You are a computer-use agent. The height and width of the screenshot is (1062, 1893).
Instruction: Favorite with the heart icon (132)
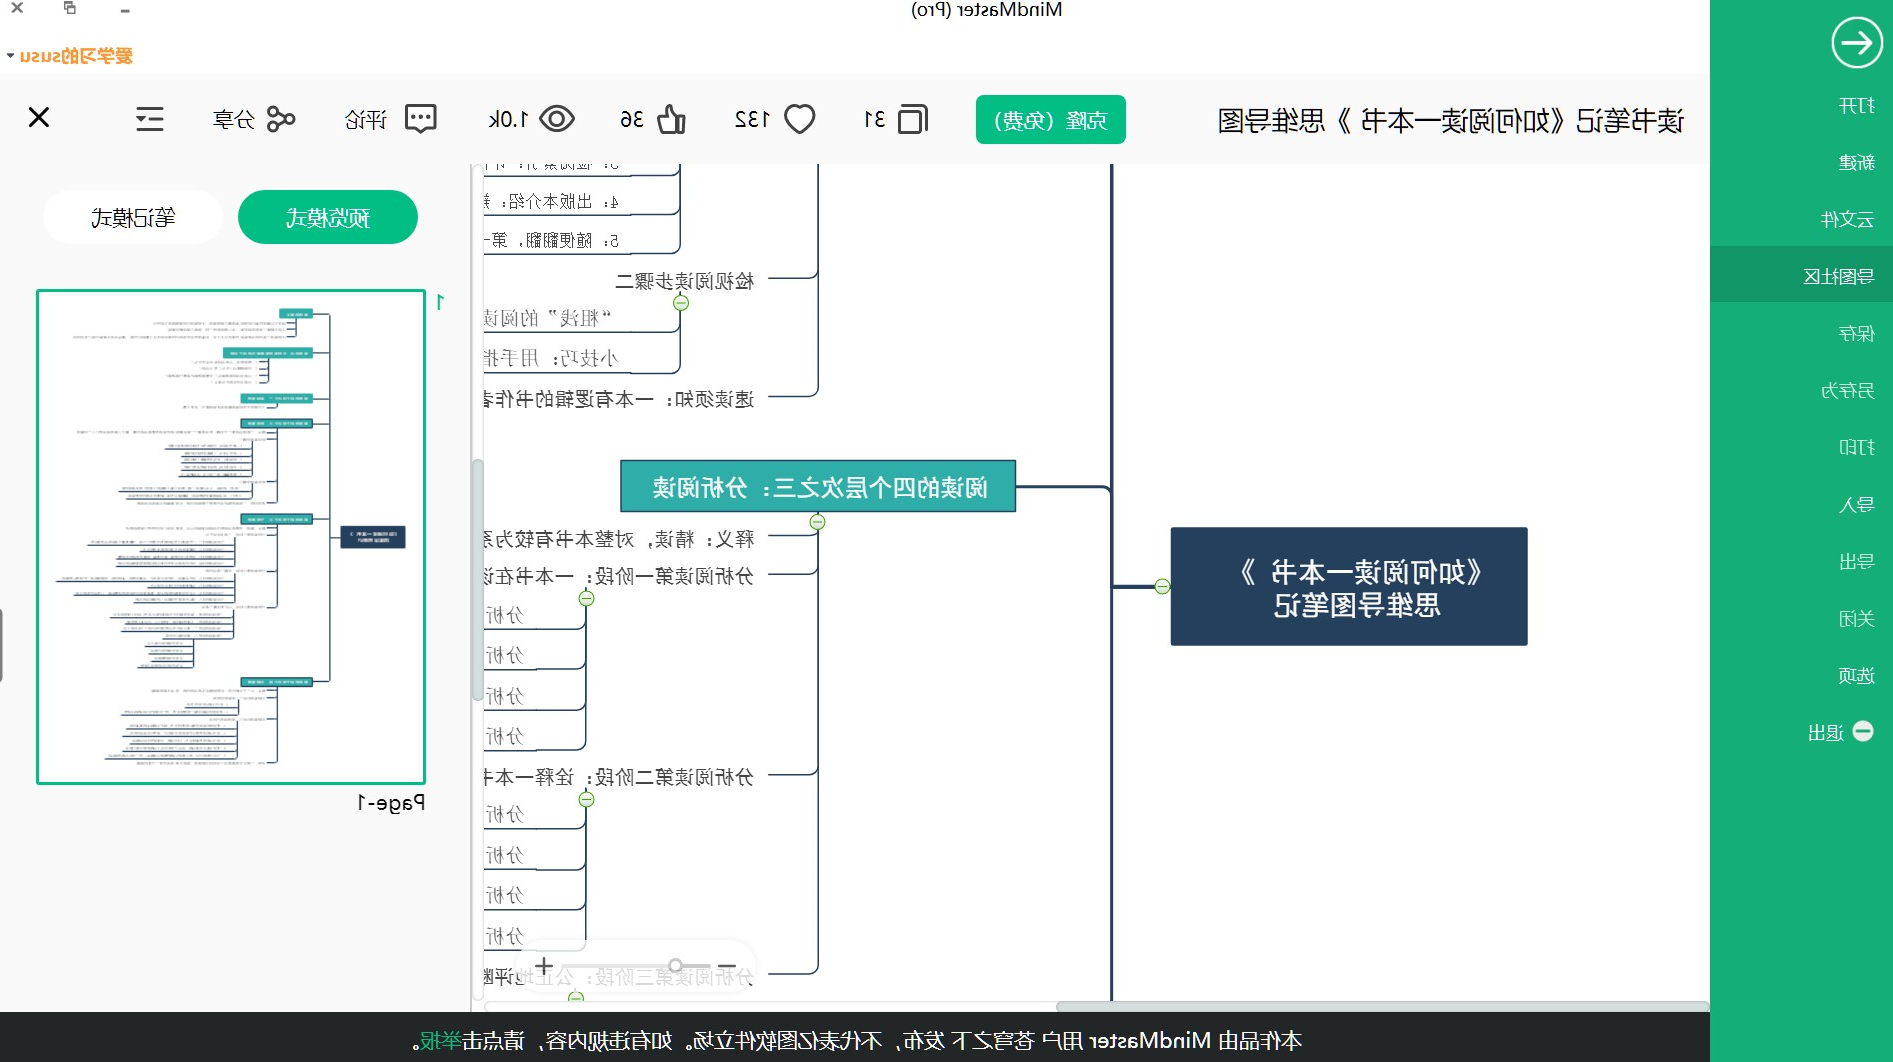pyautogui.click(x=799, y=119)
